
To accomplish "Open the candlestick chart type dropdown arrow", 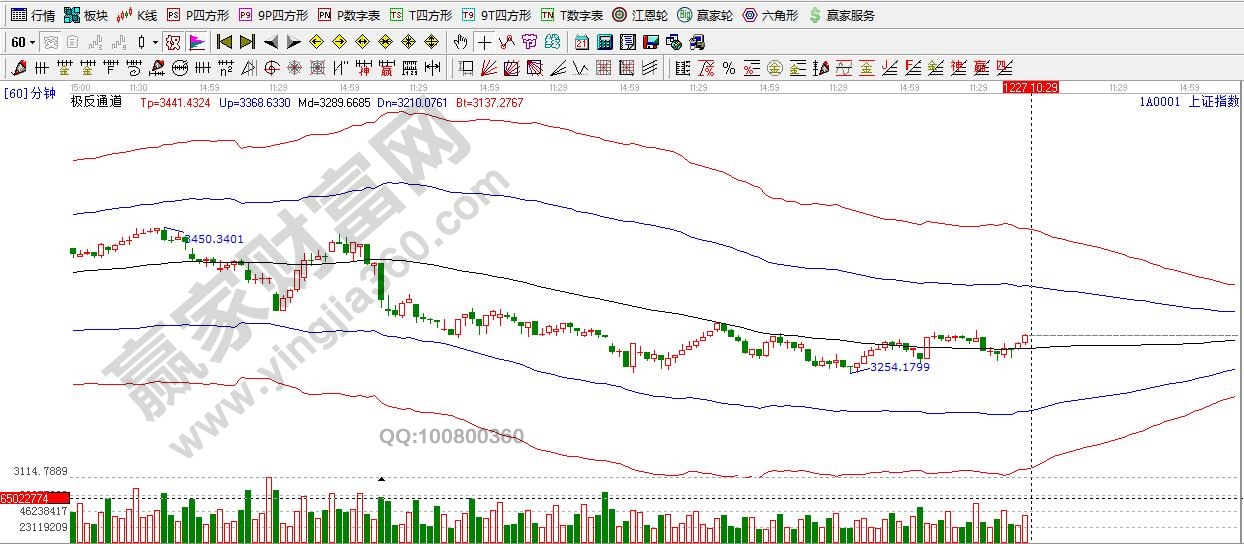I will point(155,42).
